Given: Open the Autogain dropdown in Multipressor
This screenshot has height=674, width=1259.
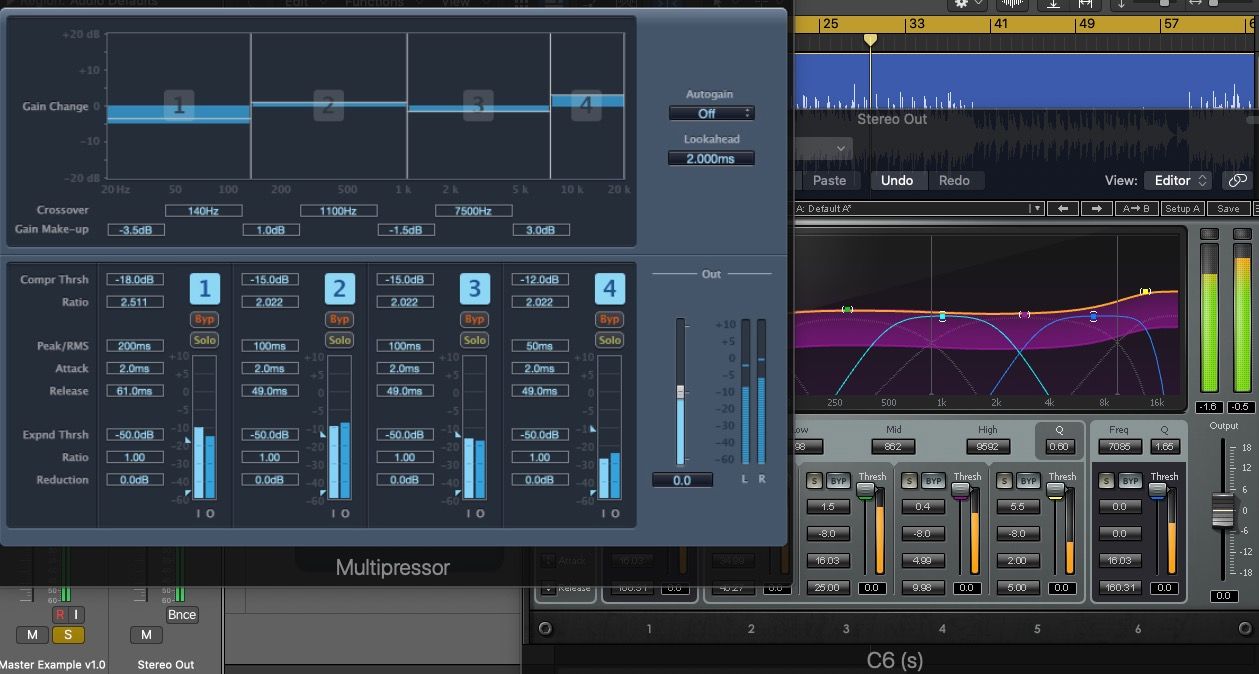Looking at the screenshot, I should point(712,113).
